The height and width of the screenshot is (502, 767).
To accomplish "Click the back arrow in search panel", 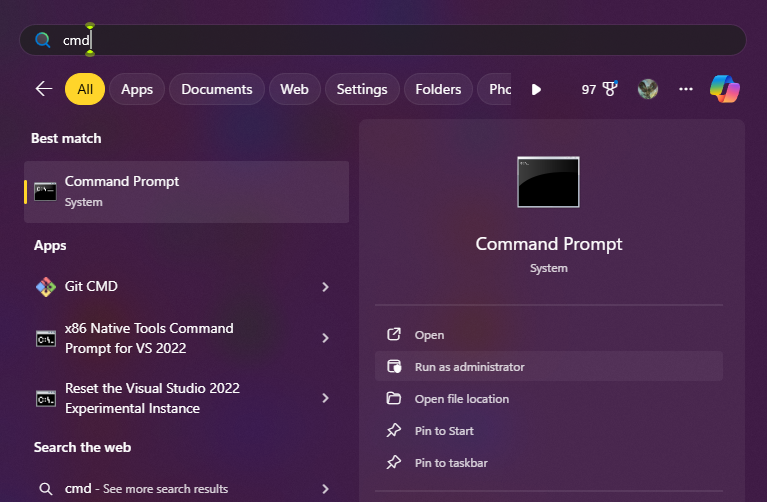I will tap(43, 89).
